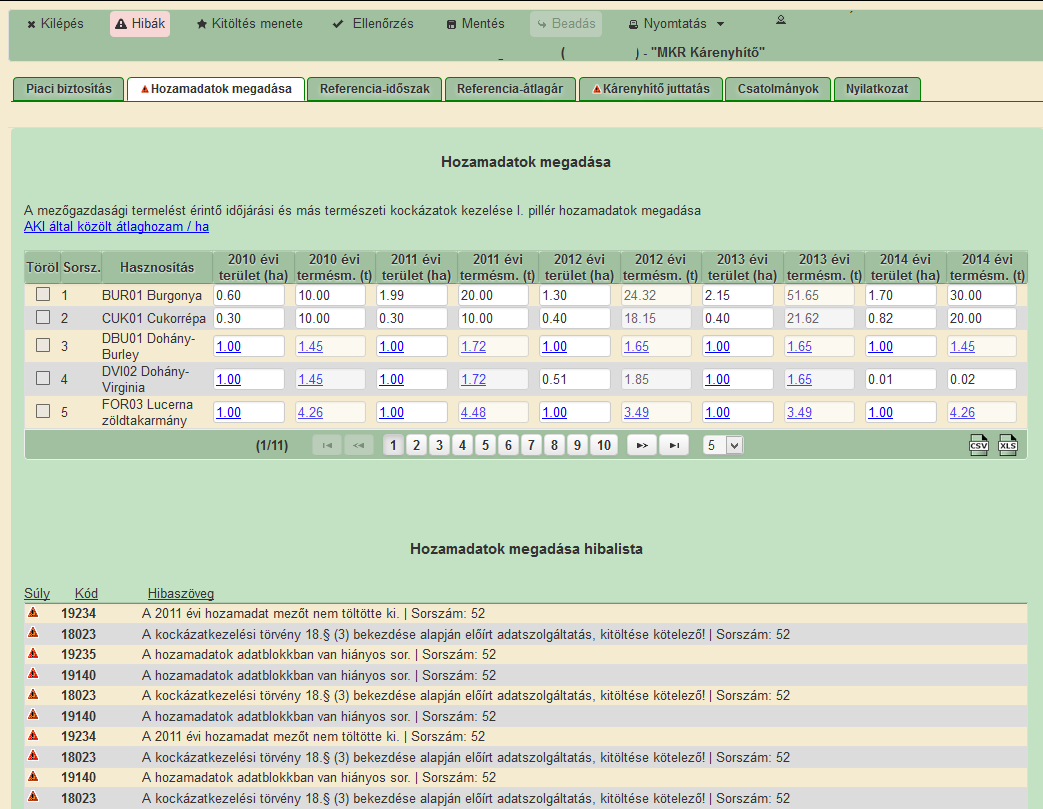1043x809 pixels.
Task: Click 2012 évi terület (ha) header
Action: [579, 267]
